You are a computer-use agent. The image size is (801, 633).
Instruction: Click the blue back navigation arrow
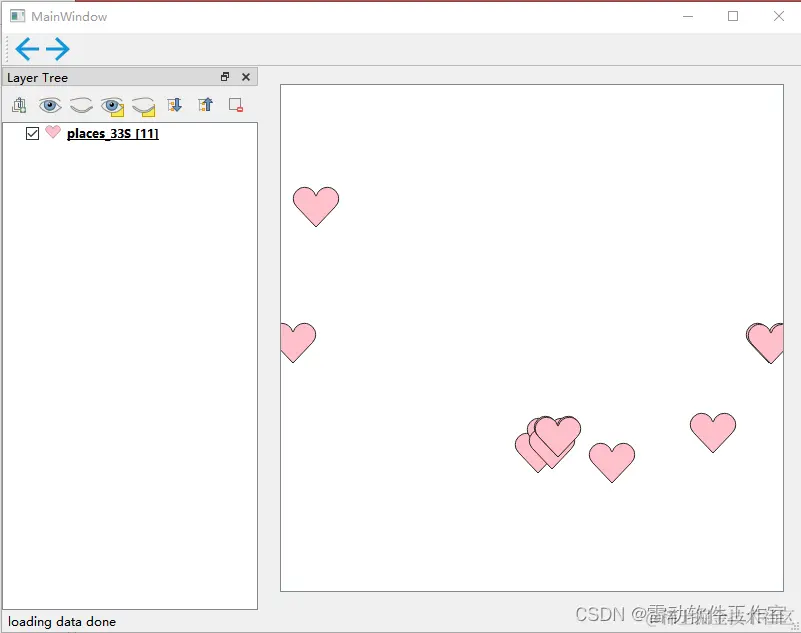(27, 48)
